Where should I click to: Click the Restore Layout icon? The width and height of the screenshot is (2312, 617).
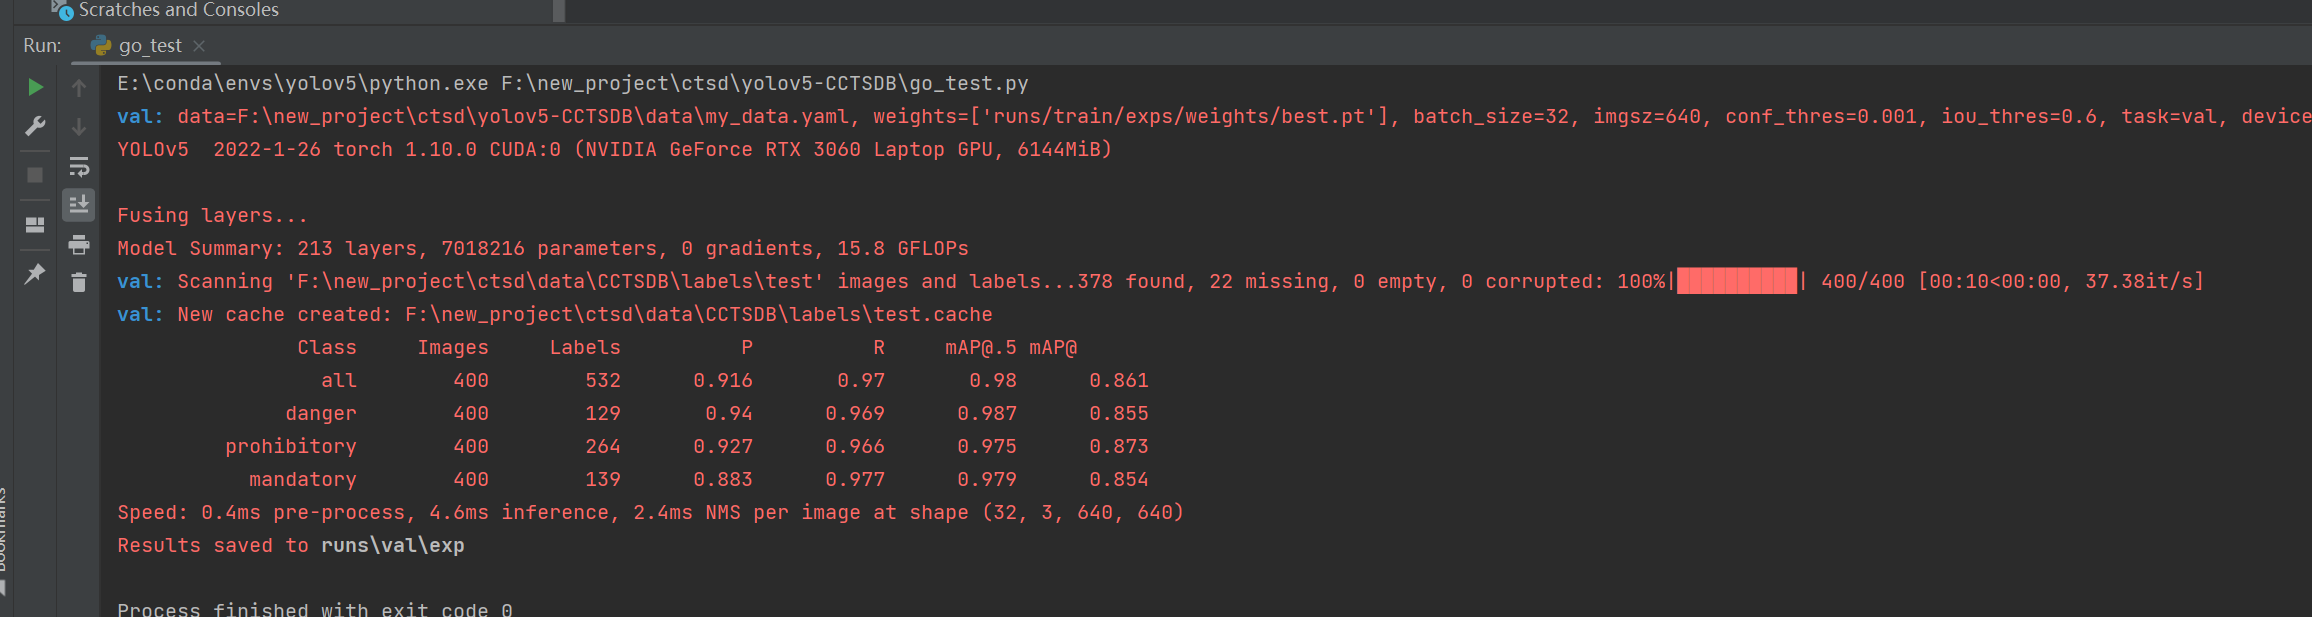(35, 225)
